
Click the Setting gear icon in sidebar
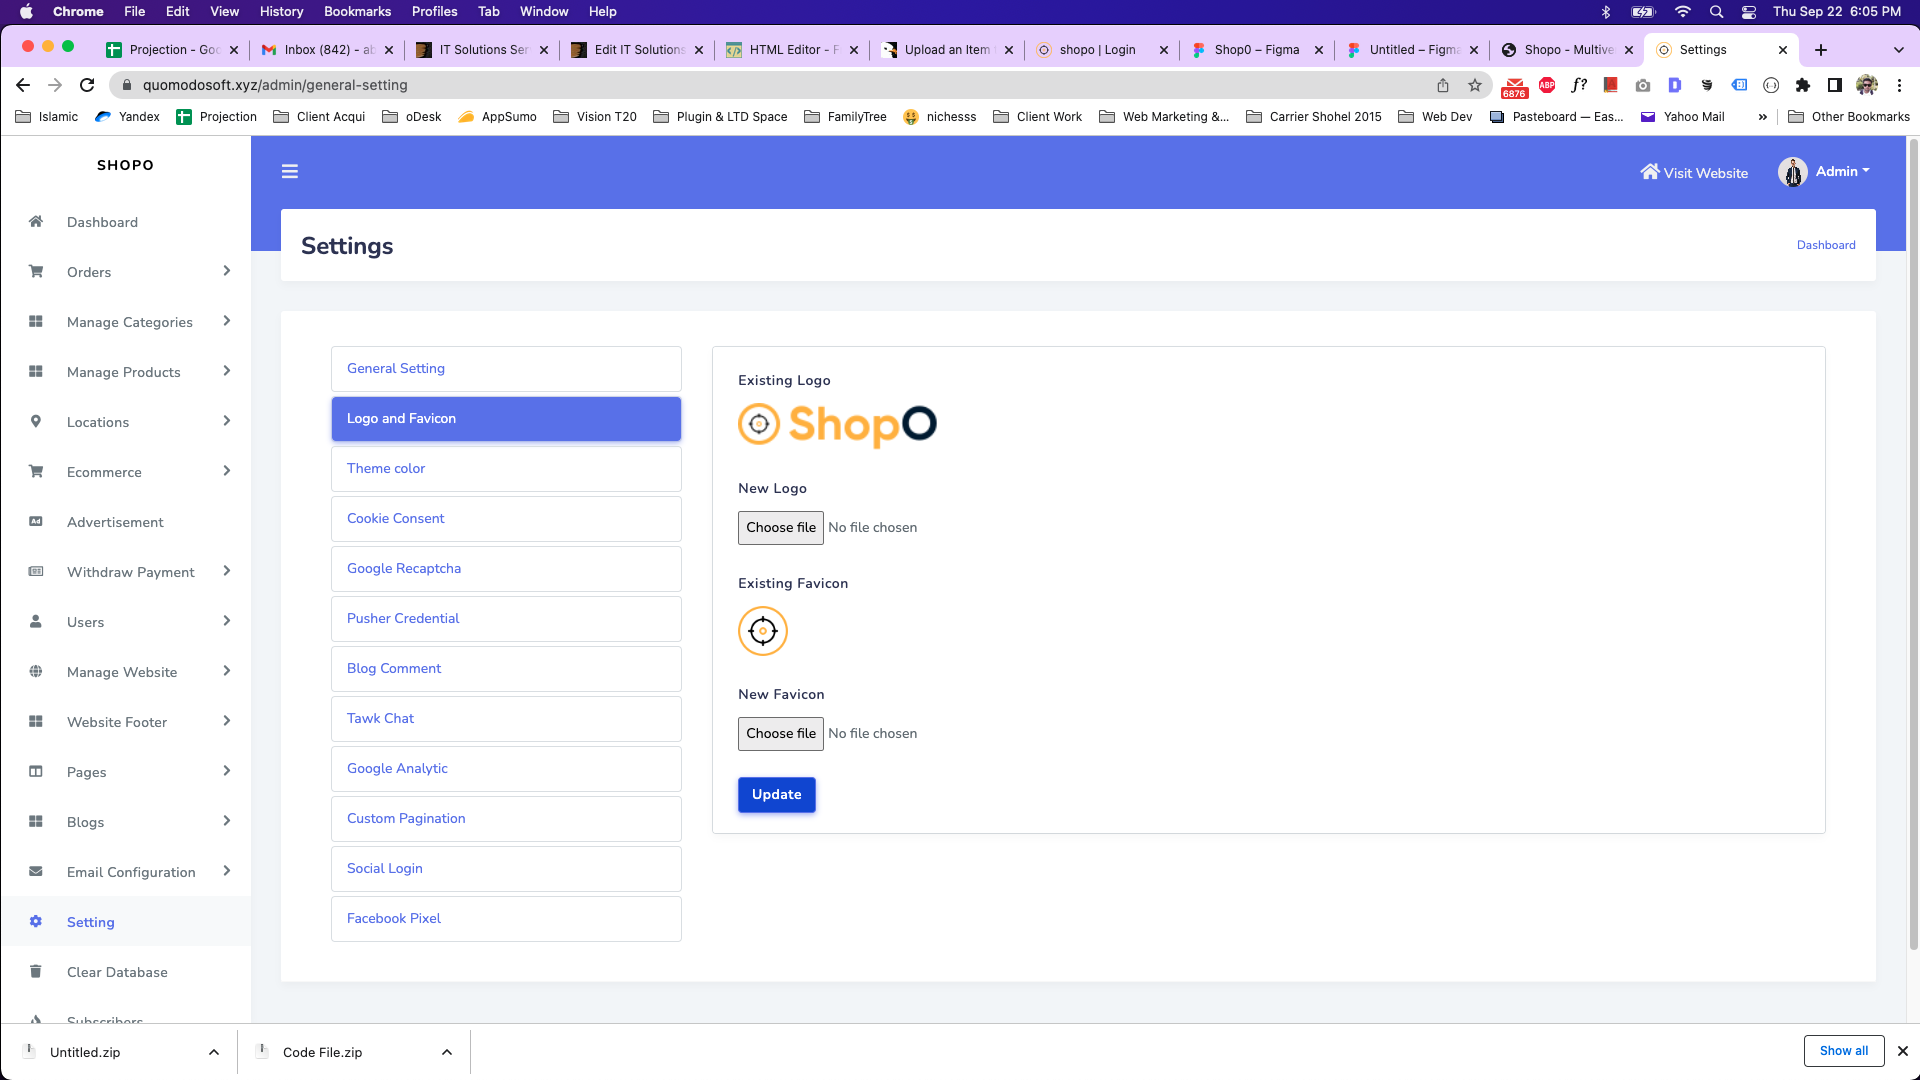point(36,922)
